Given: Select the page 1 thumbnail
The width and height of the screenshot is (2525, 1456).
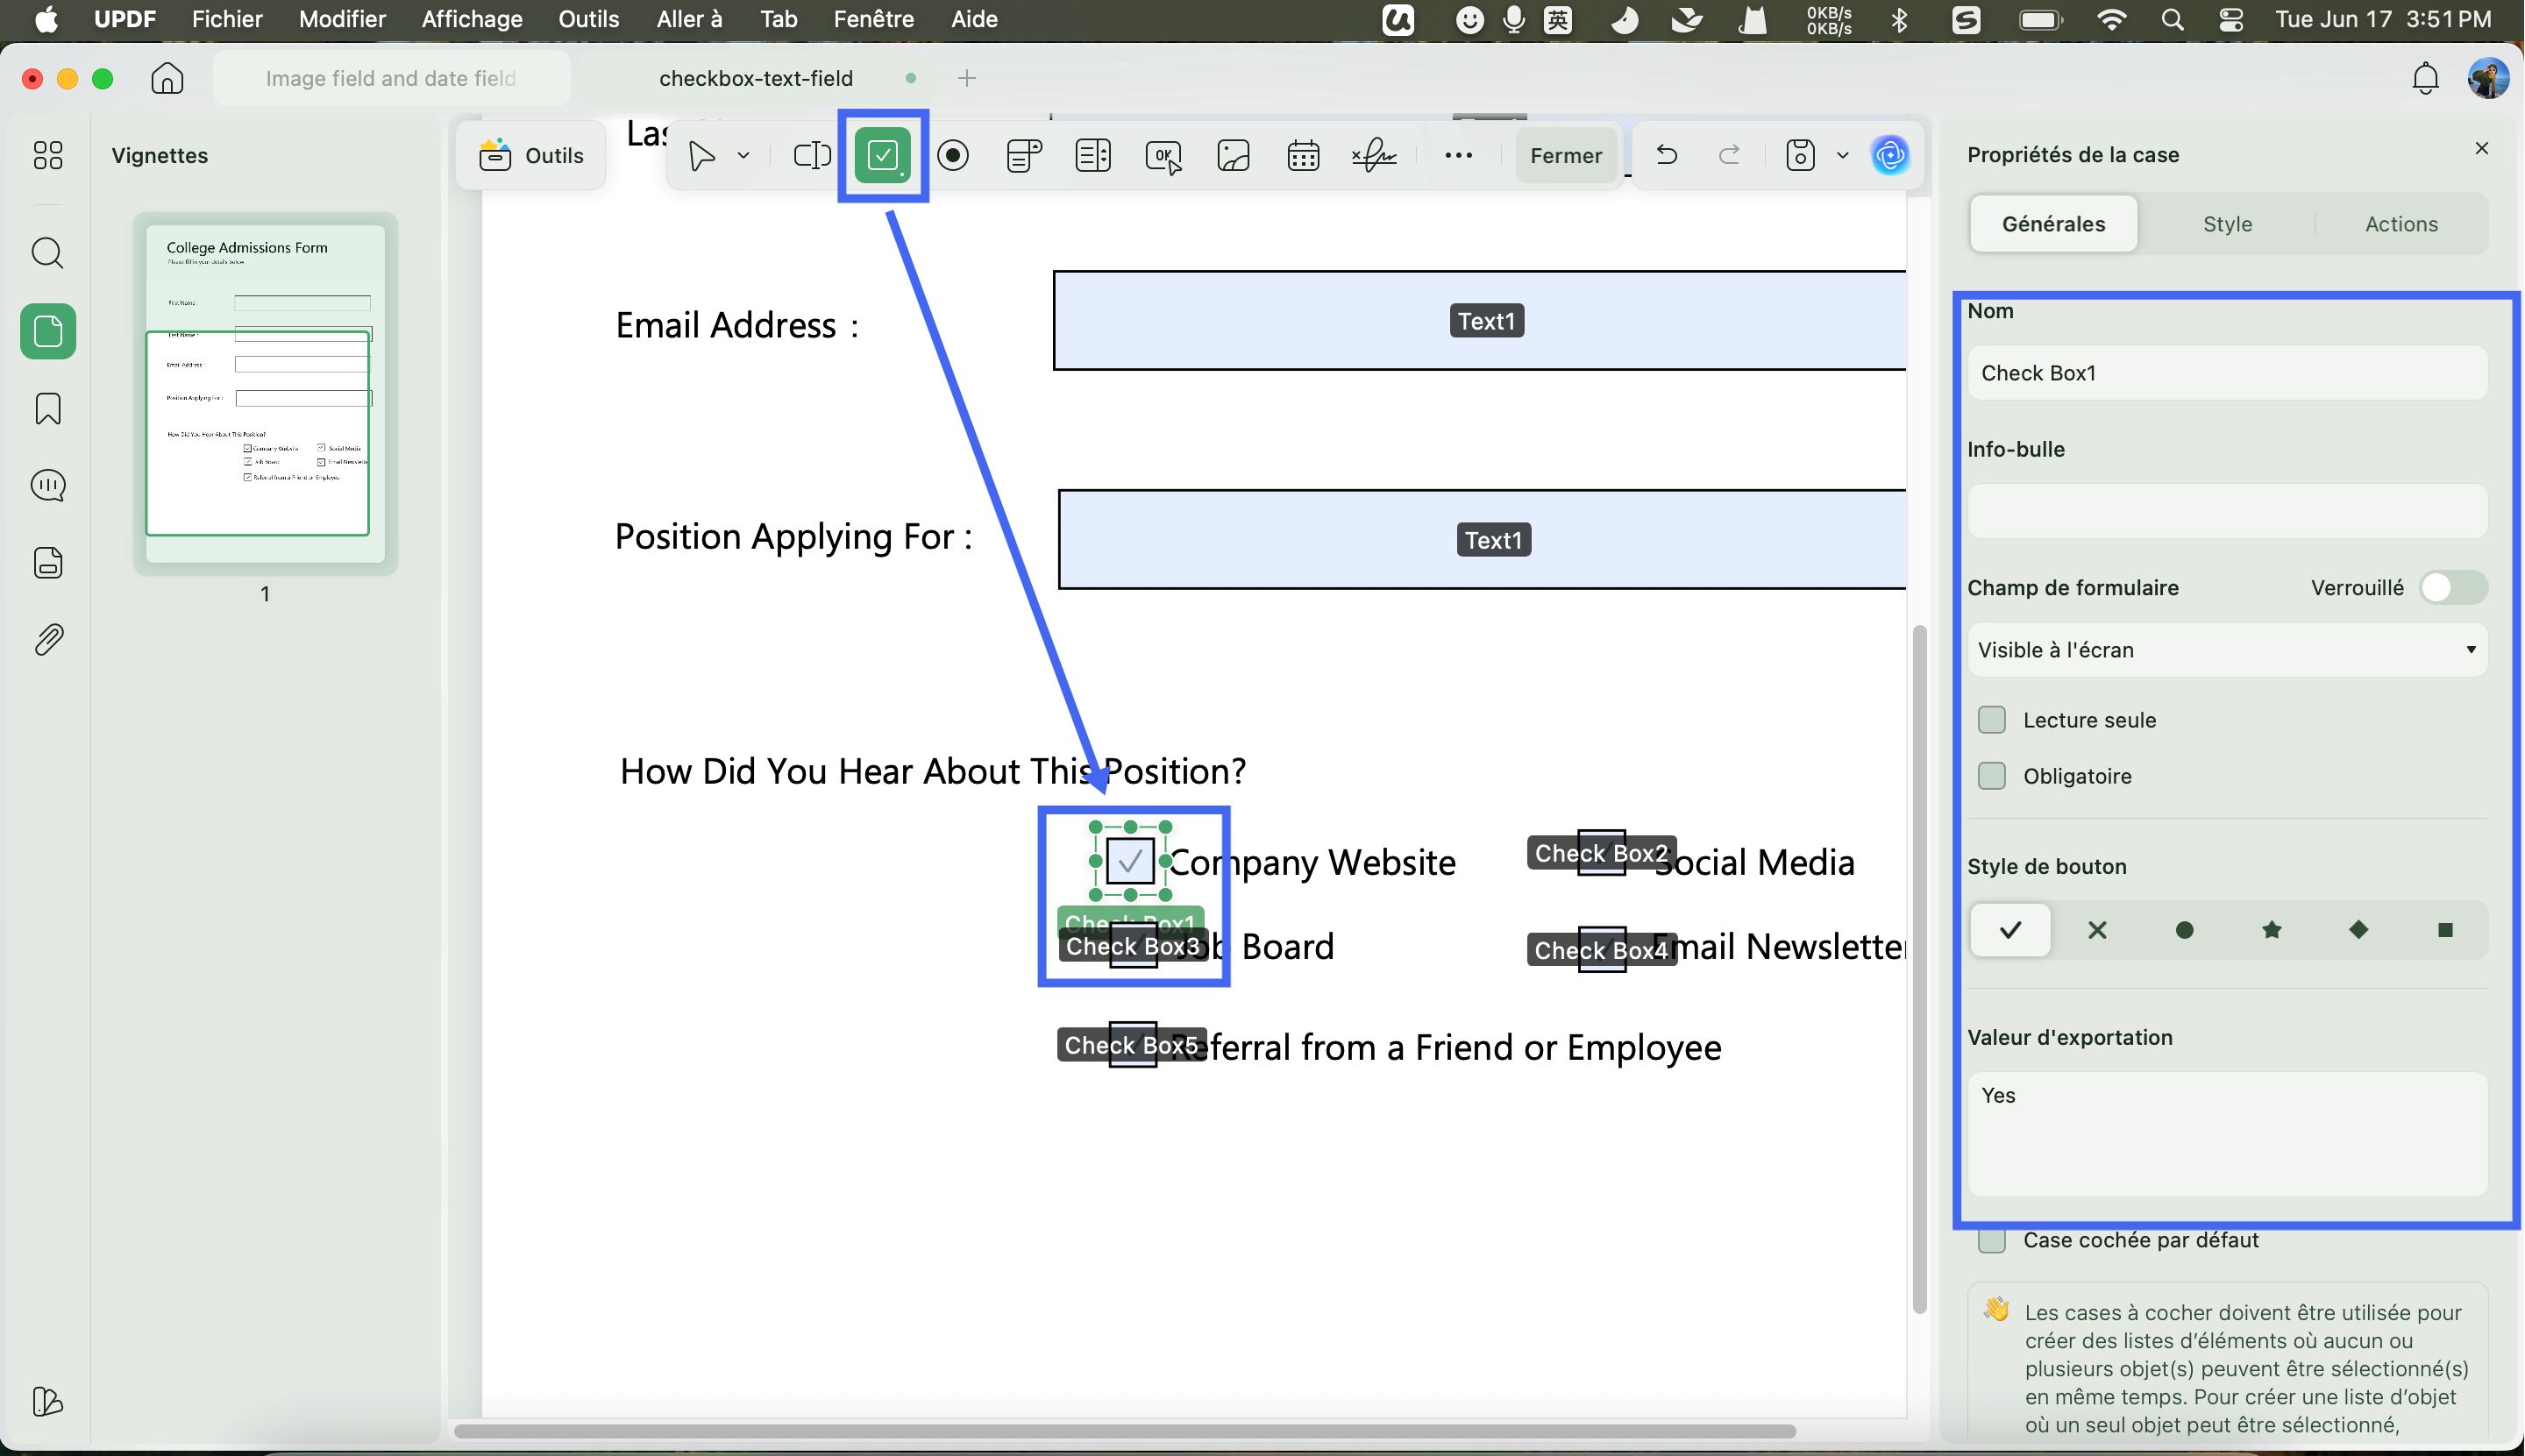Looking at the screenshot, I should (x=265, y=393).
